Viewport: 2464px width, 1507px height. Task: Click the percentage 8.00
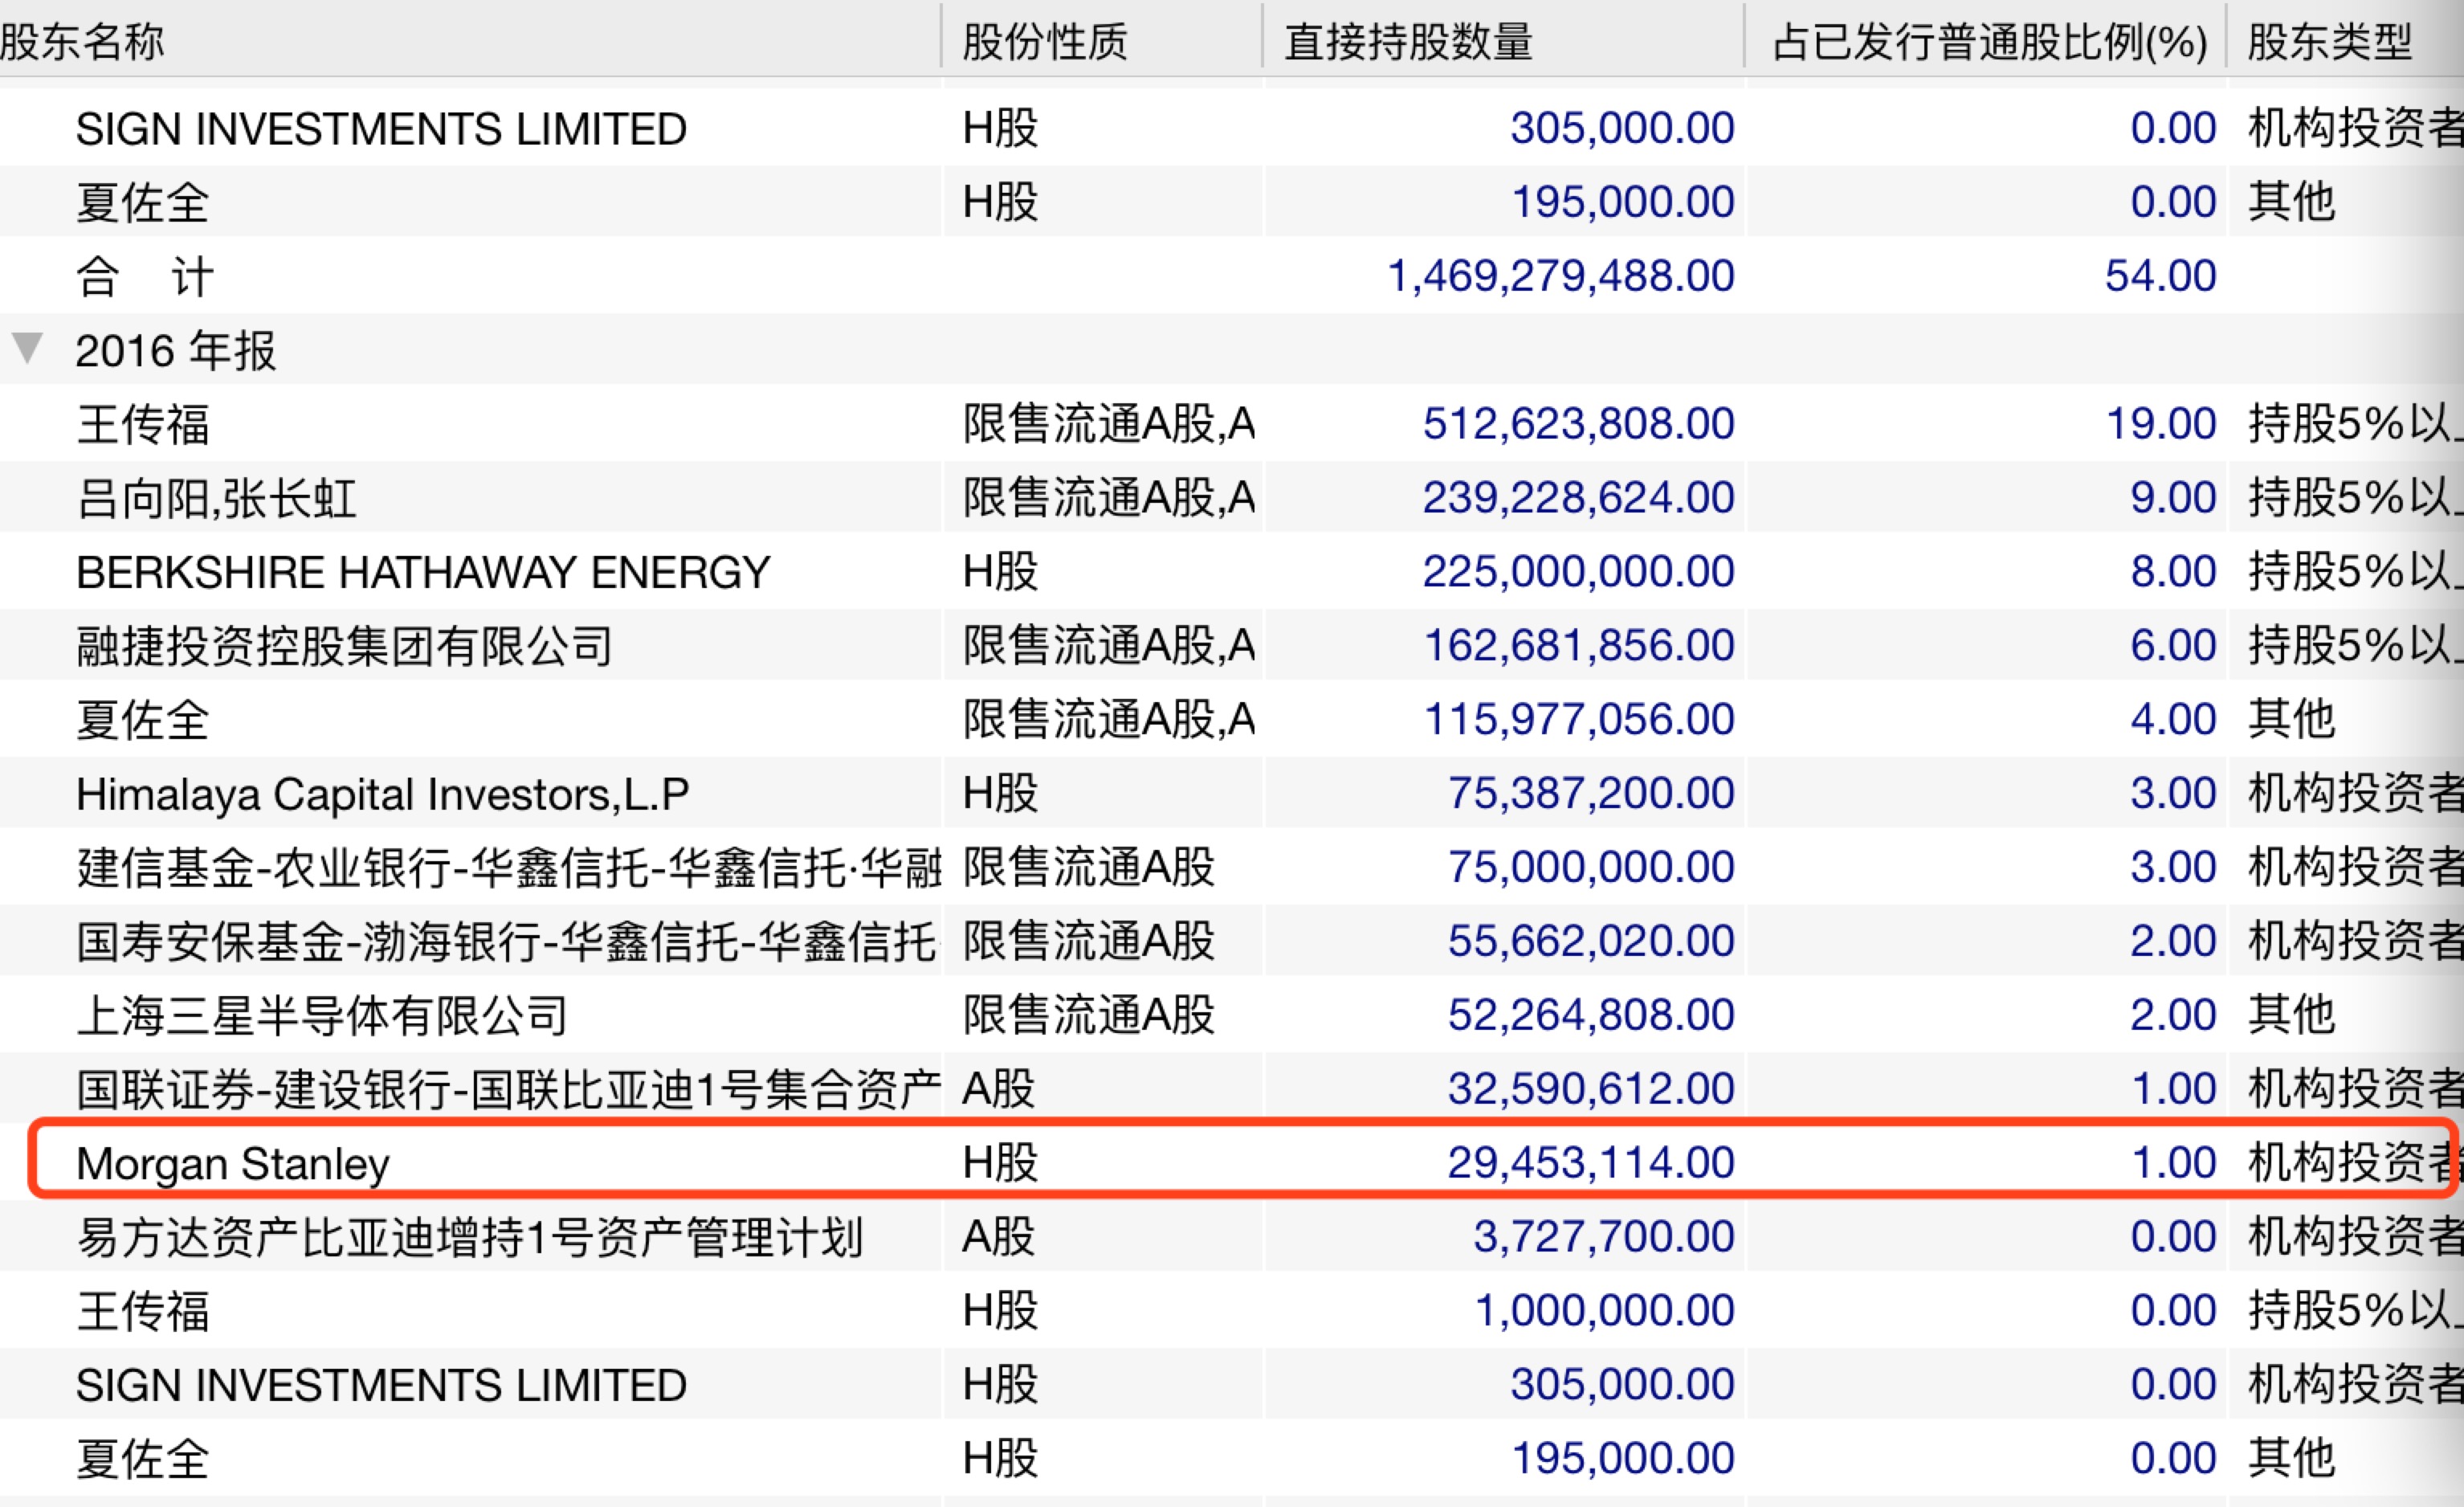[2173, 571]
